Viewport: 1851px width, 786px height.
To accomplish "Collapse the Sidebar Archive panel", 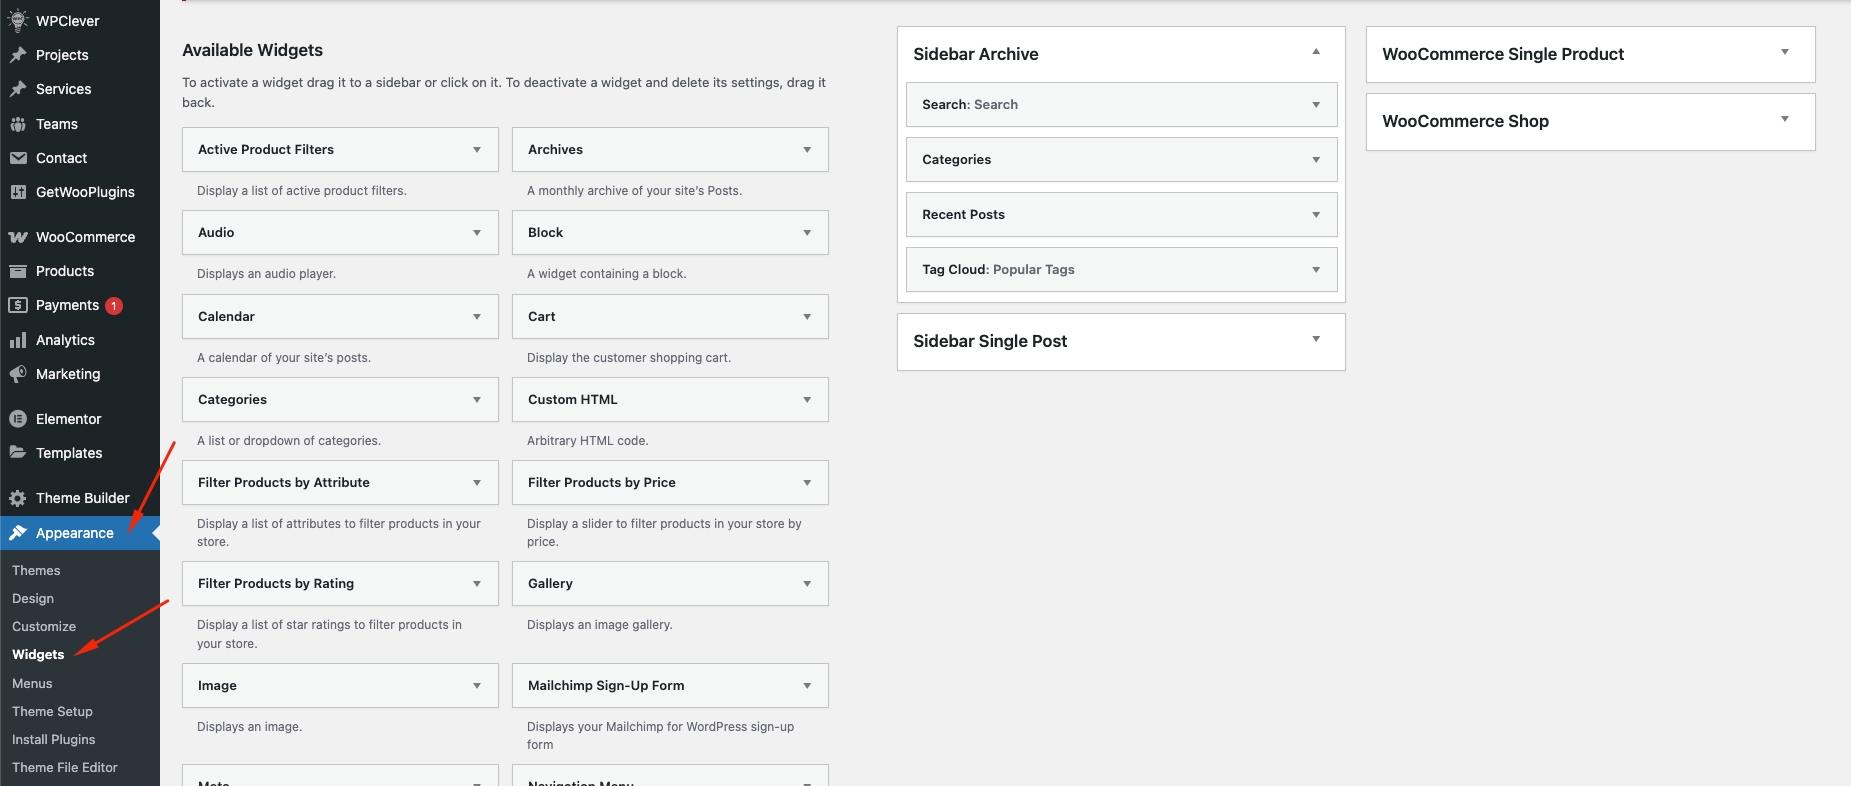I will (x=1316, y=52).
